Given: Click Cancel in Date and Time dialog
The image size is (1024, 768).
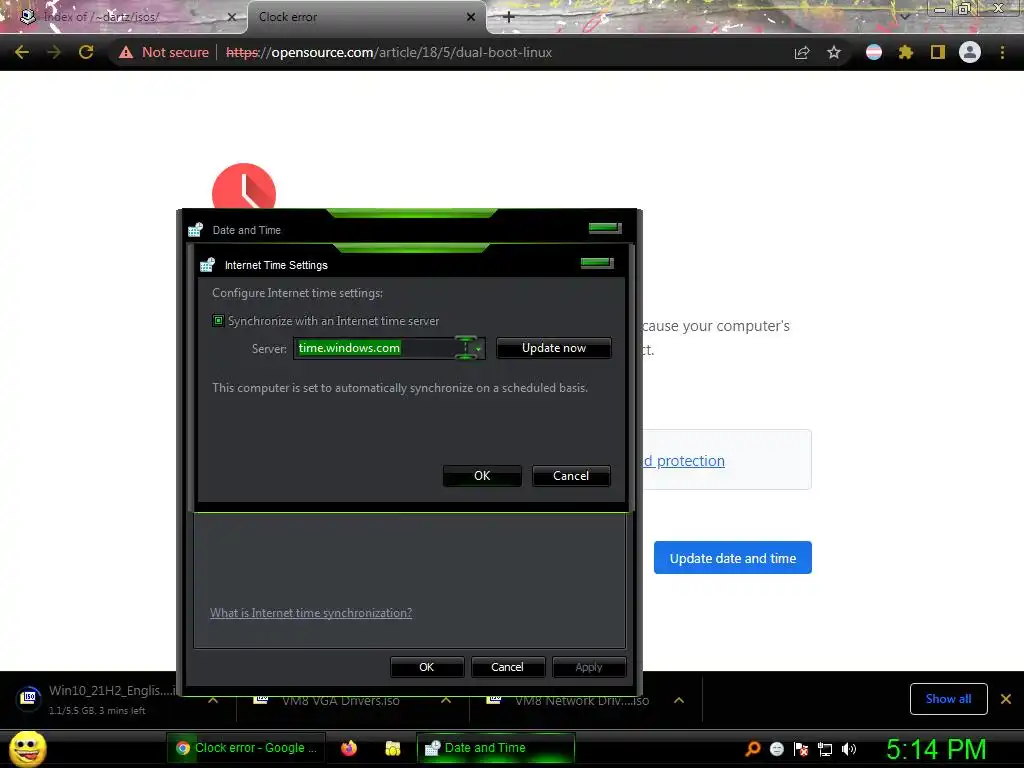Looking at the screenshot, I should click(x=507, y=667).
